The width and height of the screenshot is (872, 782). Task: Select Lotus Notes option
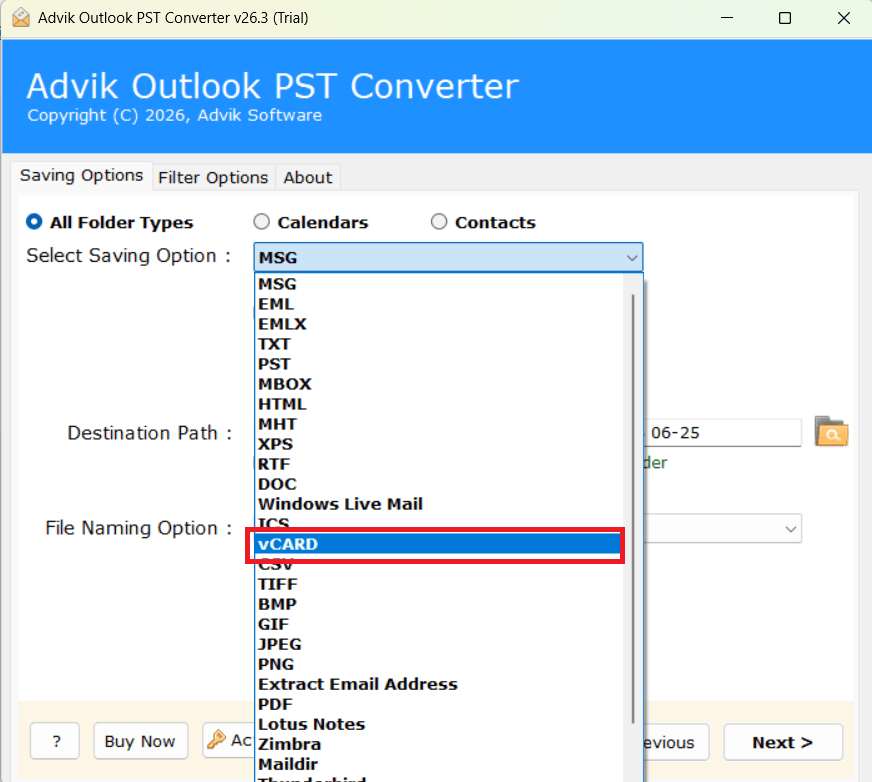tap(439, 724)
